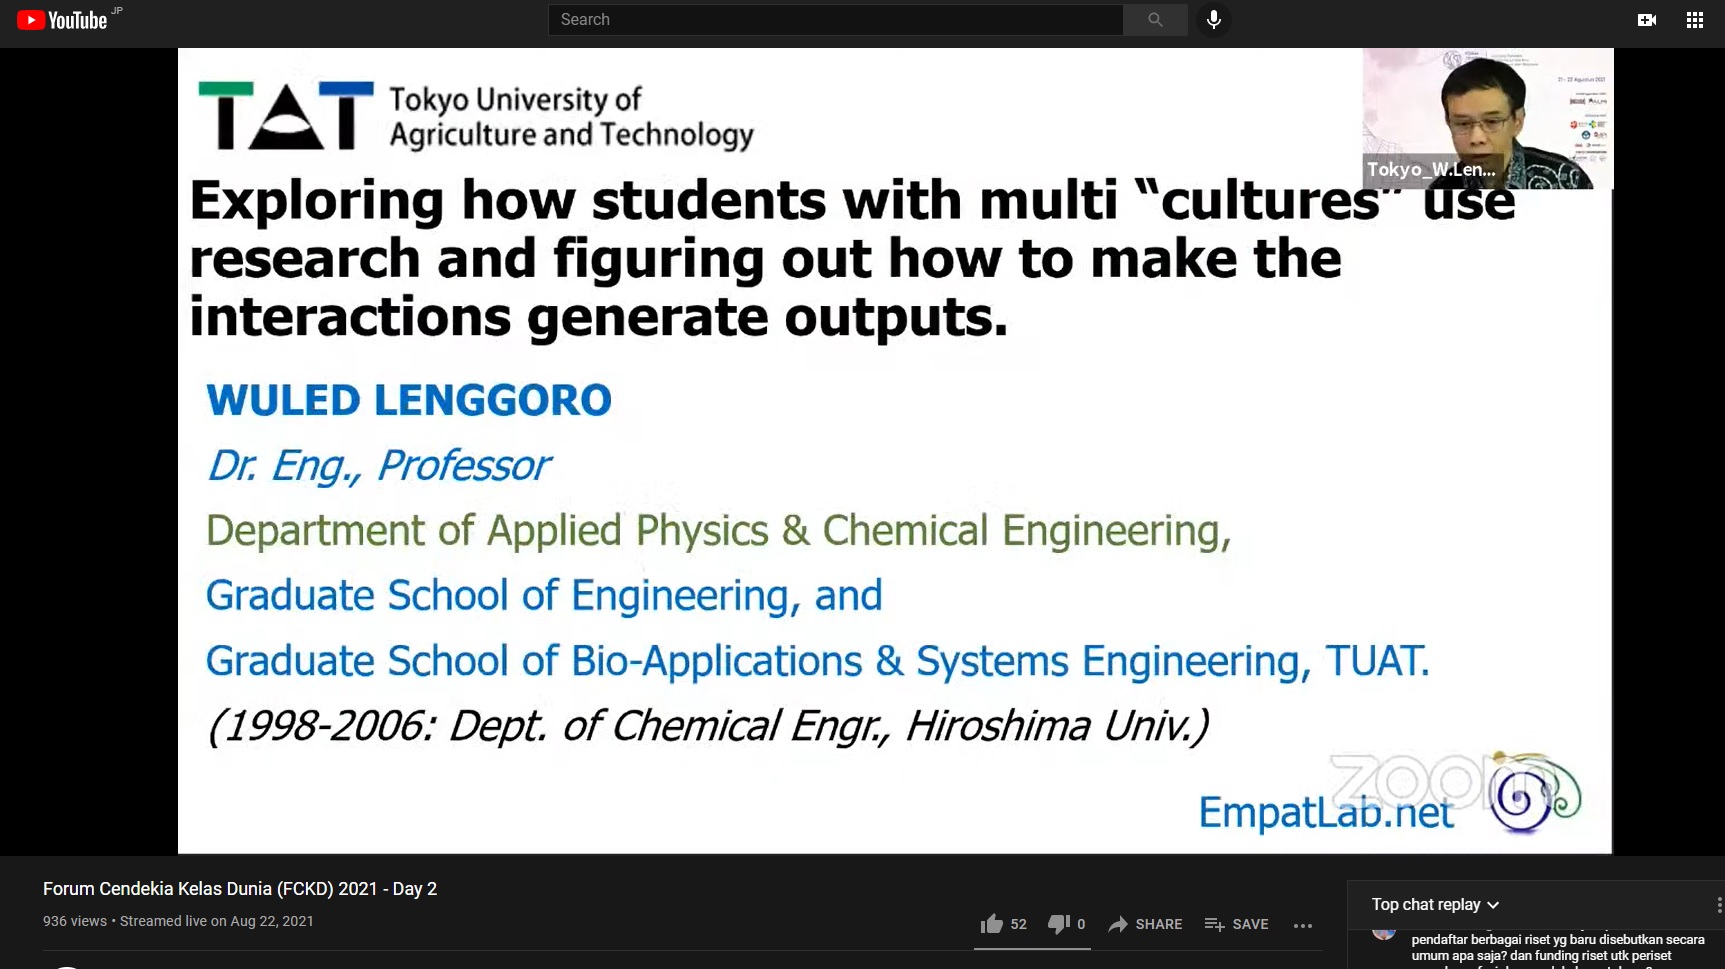
Task: Open the Create video camera icon
Action: pos(1646,20)
